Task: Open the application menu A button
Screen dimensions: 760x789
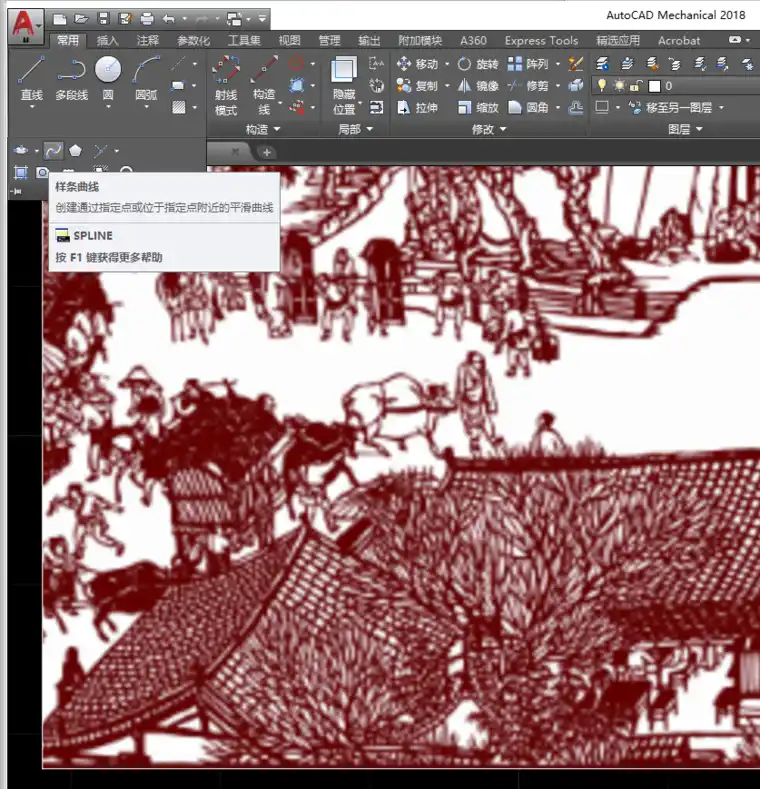Action: pyautogui.click(x=25, y=26)
